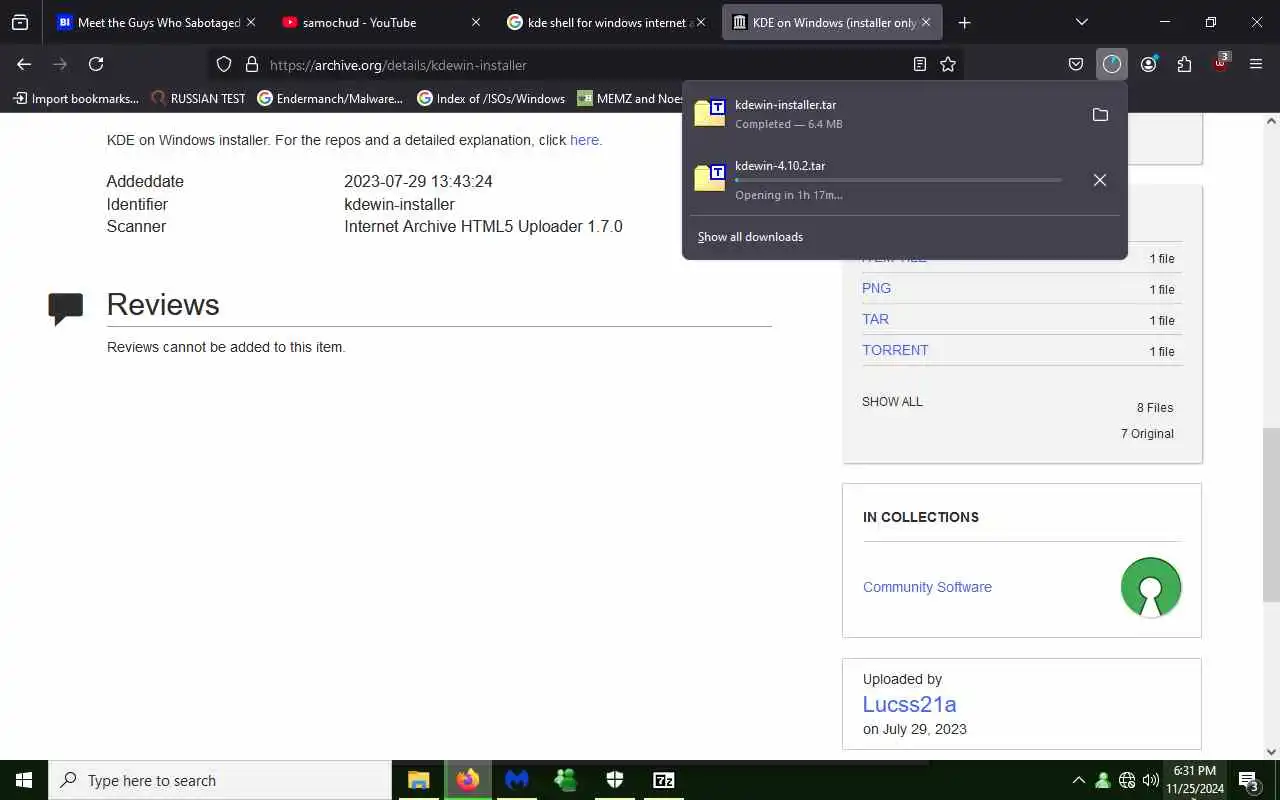Open new tab with plus button
The width and height of the screenshot is (1280, 800).
[964, 22]
